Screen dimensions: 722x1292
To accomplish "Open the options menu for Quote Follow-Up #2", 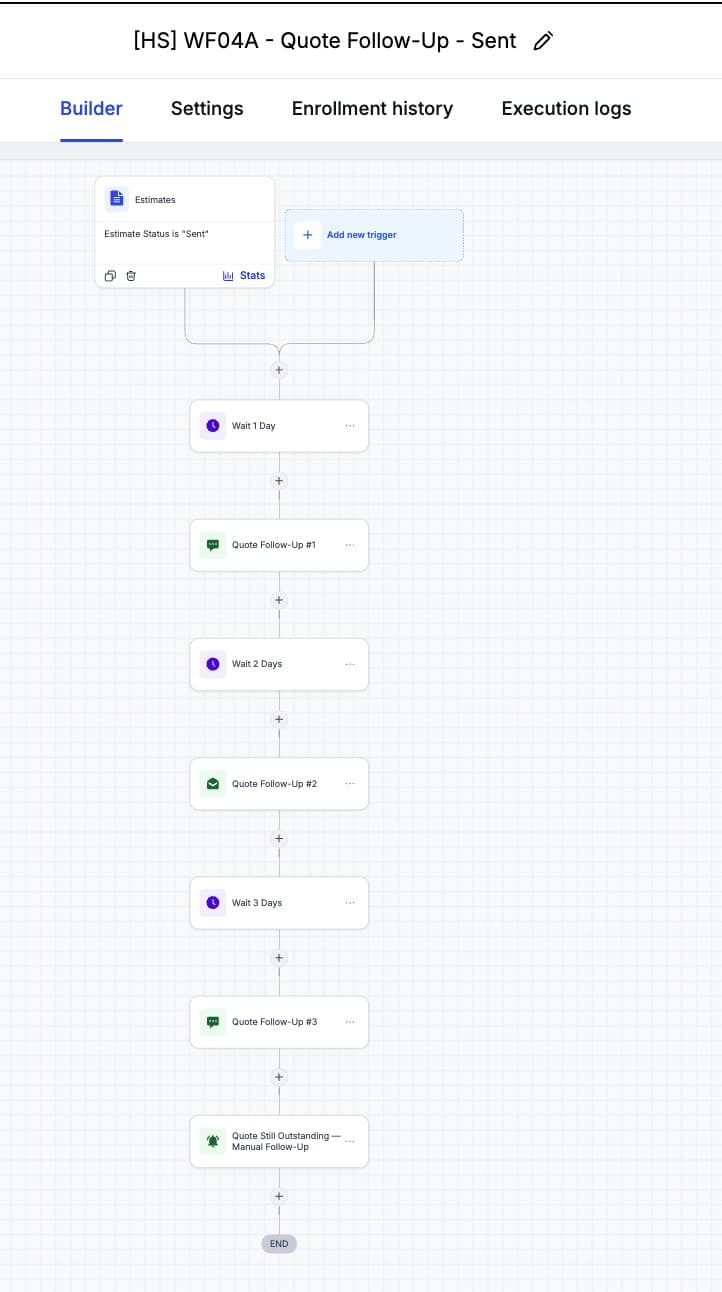I will [x=349, y=783].
